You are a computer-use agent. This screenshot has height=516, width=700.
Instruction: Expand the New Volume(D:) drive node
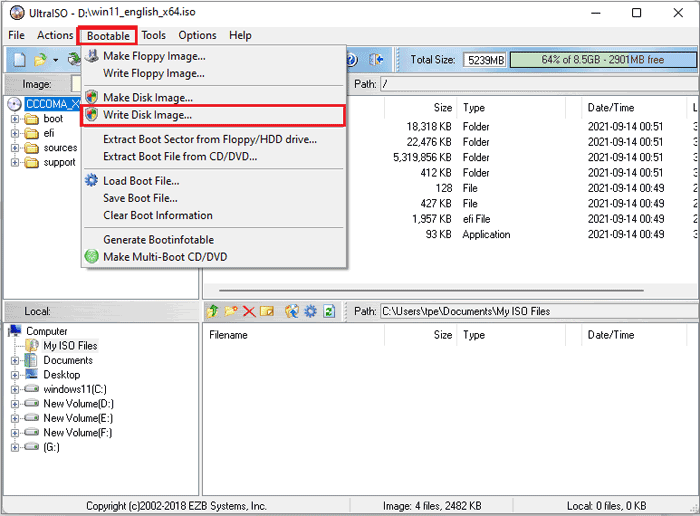click(x=15, y=404)
